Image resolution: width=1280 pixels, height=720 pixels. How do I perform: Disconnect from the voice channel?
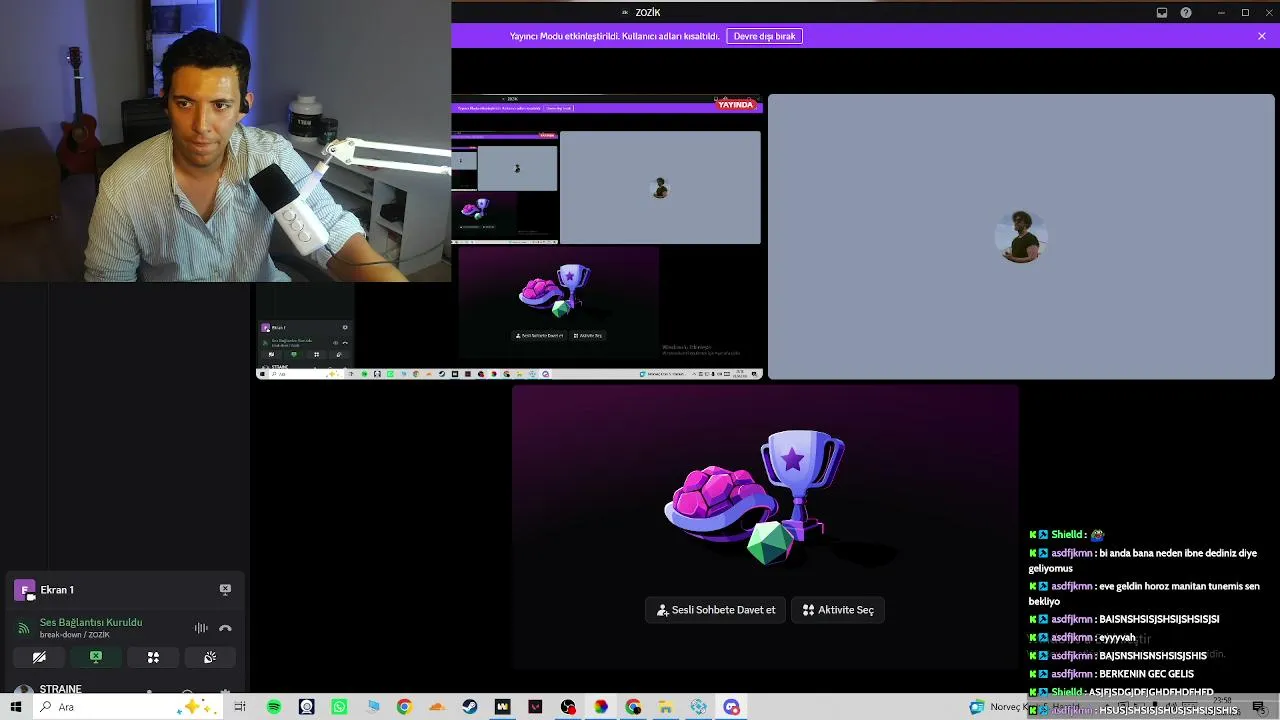tap(225, 628)
